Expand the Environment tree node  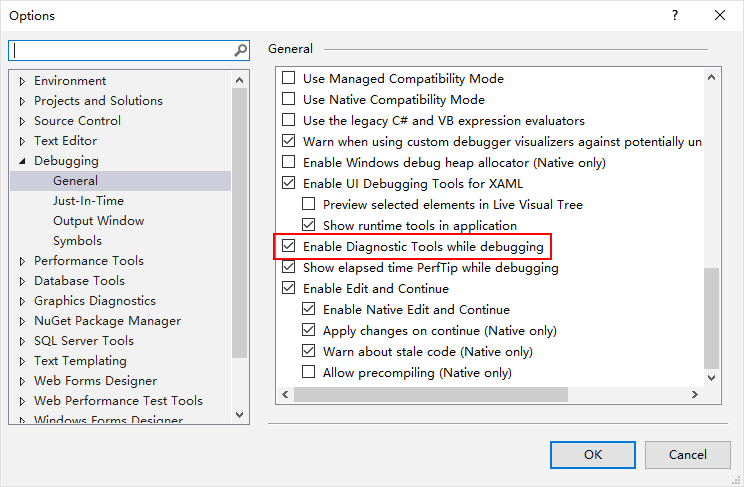point(22,81)
